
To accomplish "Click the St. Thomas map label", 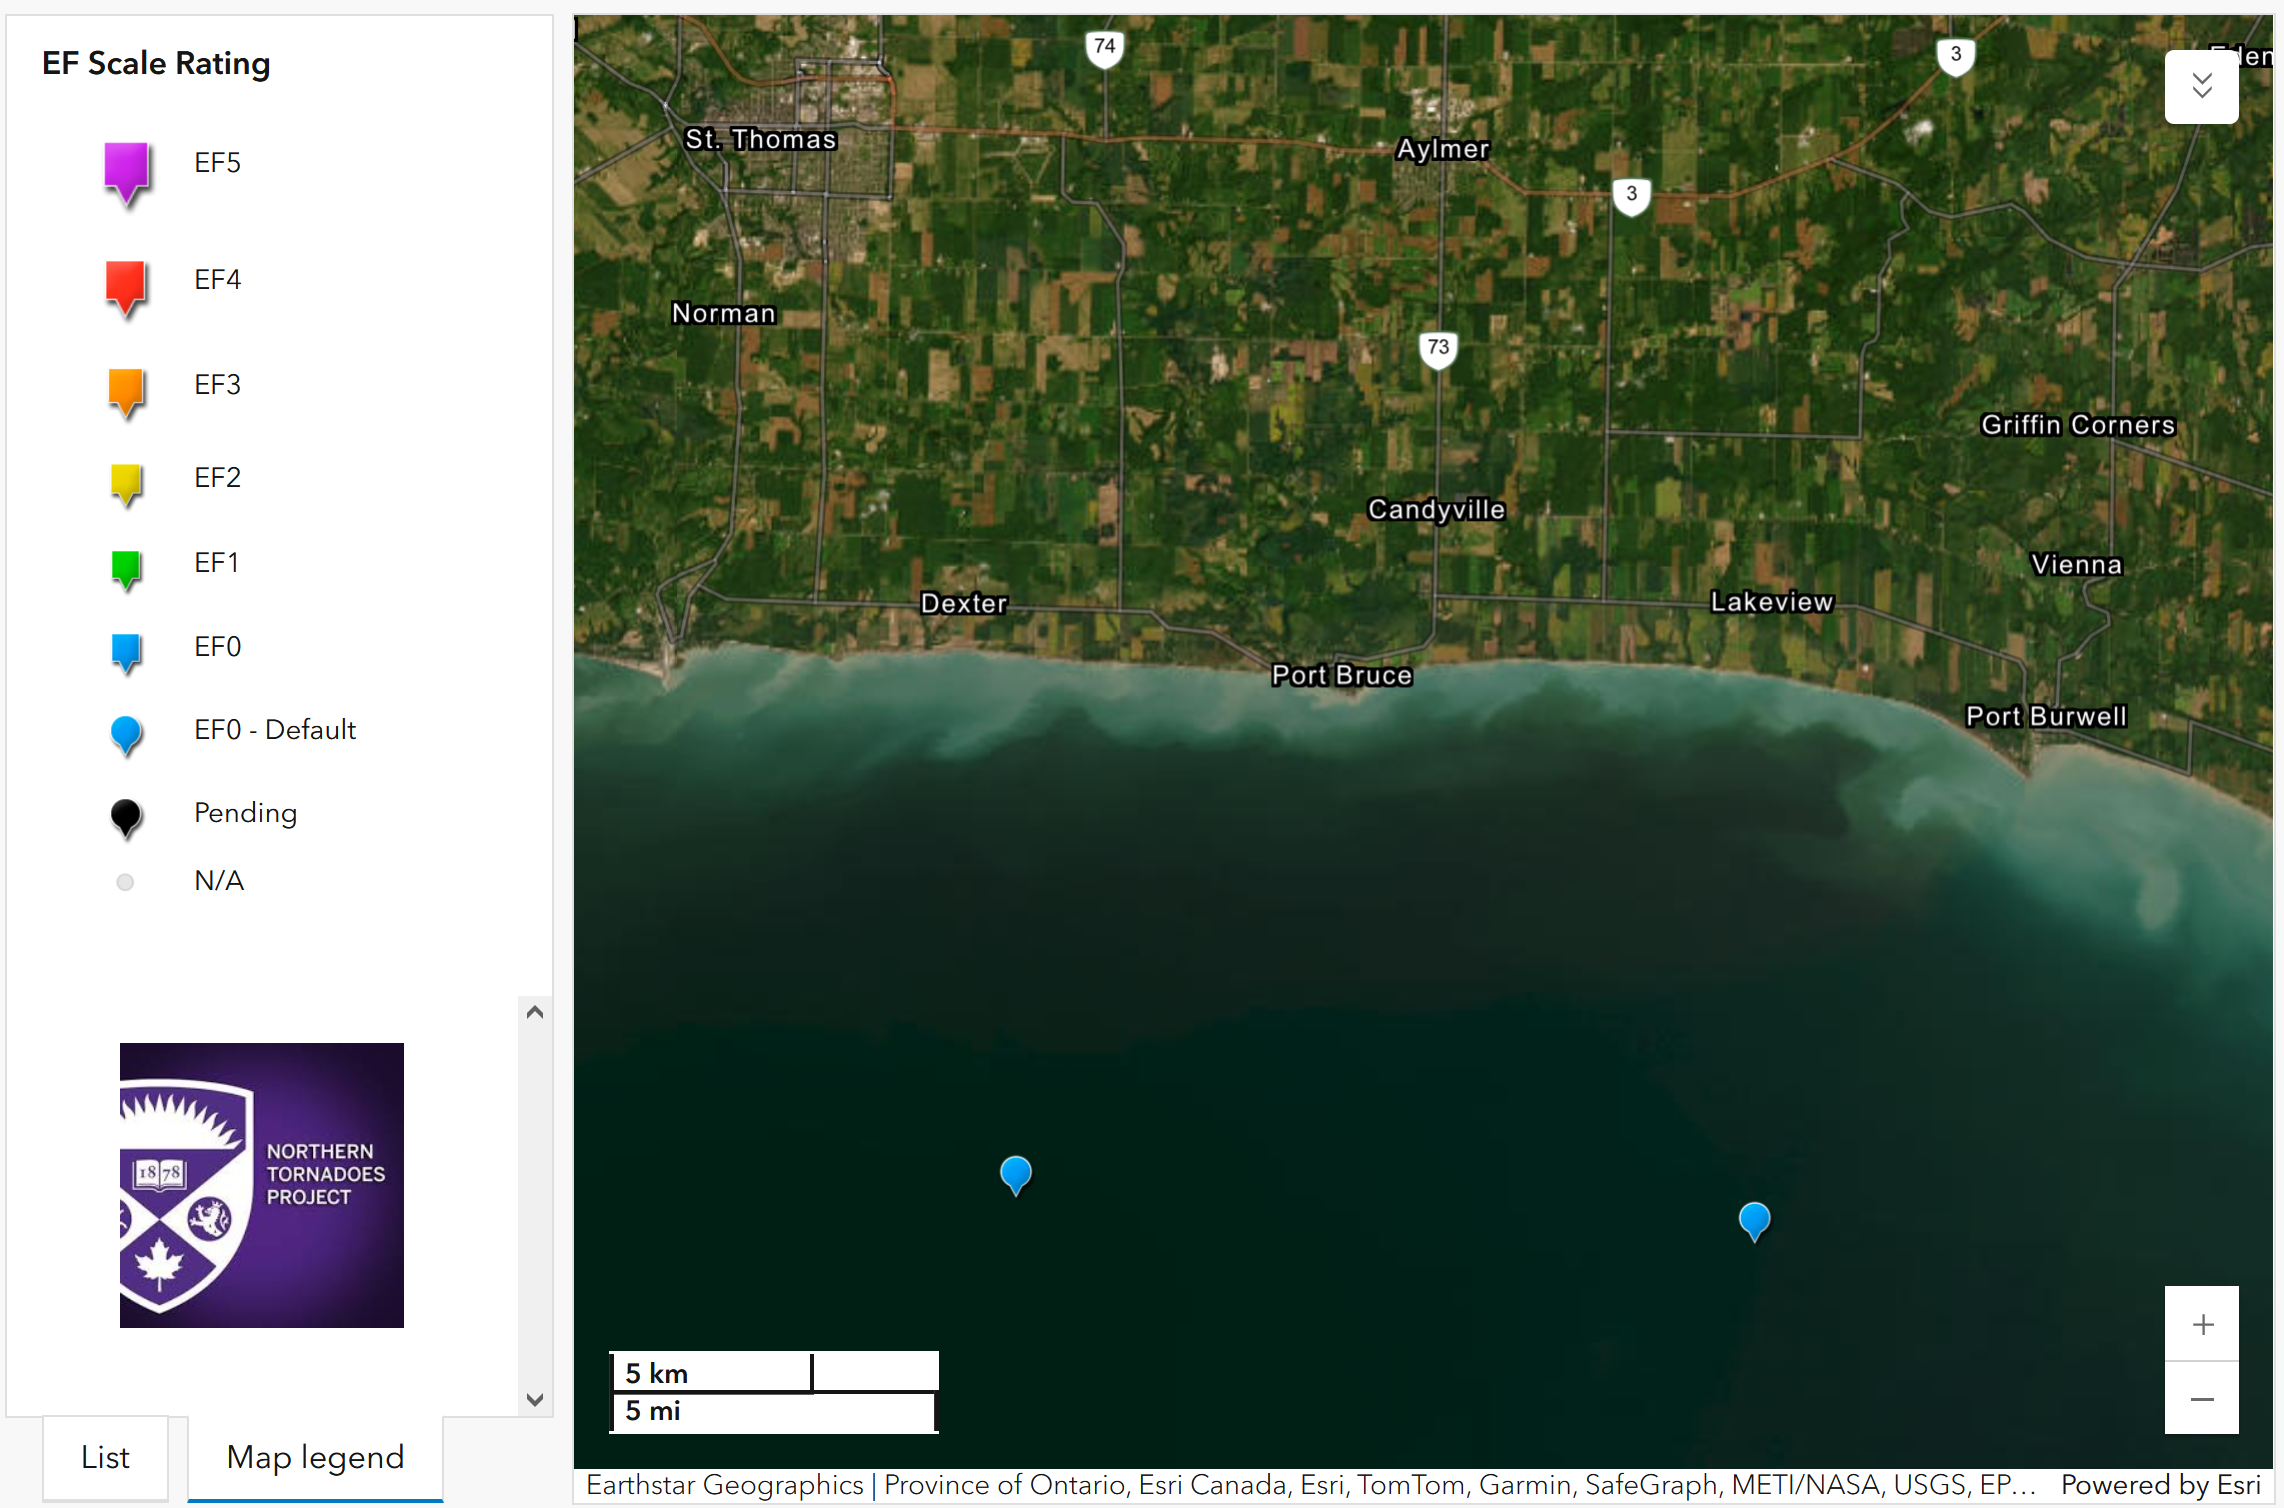I will click(761, 139).
